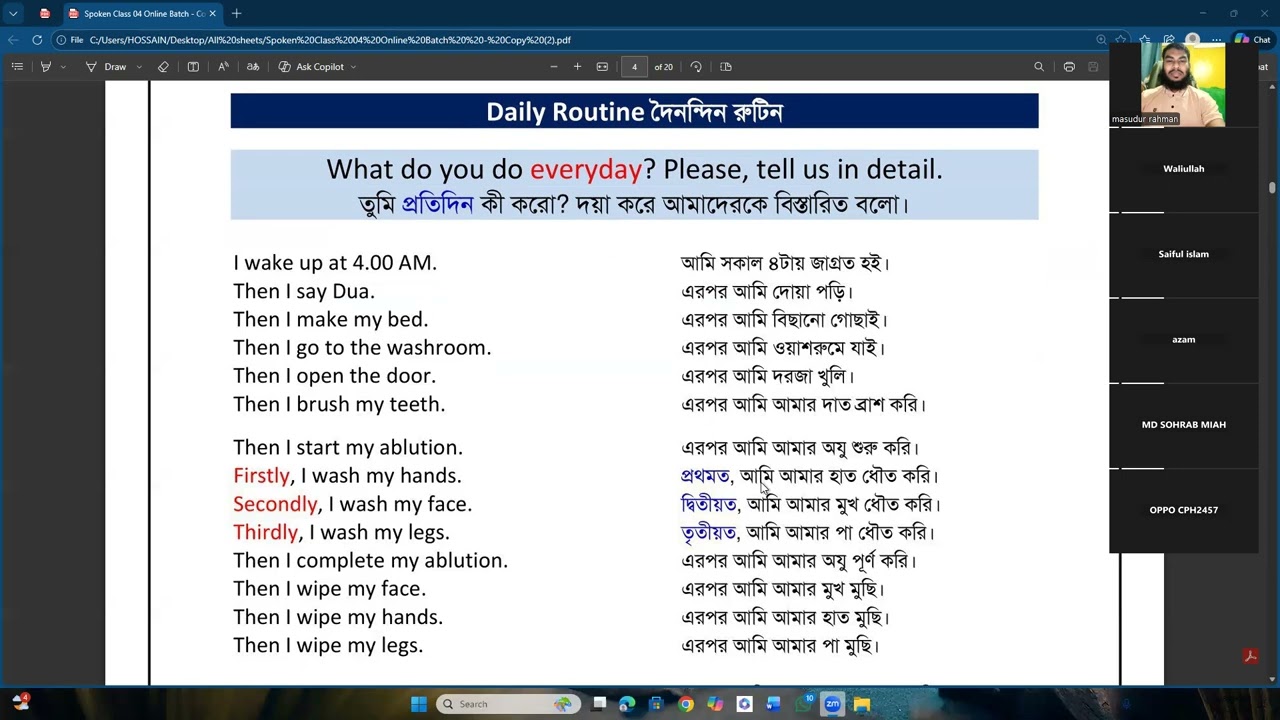Open the PDF contents sidebar icon
Viewport: 1280px width, 720px height.
(x=17, y=67)
